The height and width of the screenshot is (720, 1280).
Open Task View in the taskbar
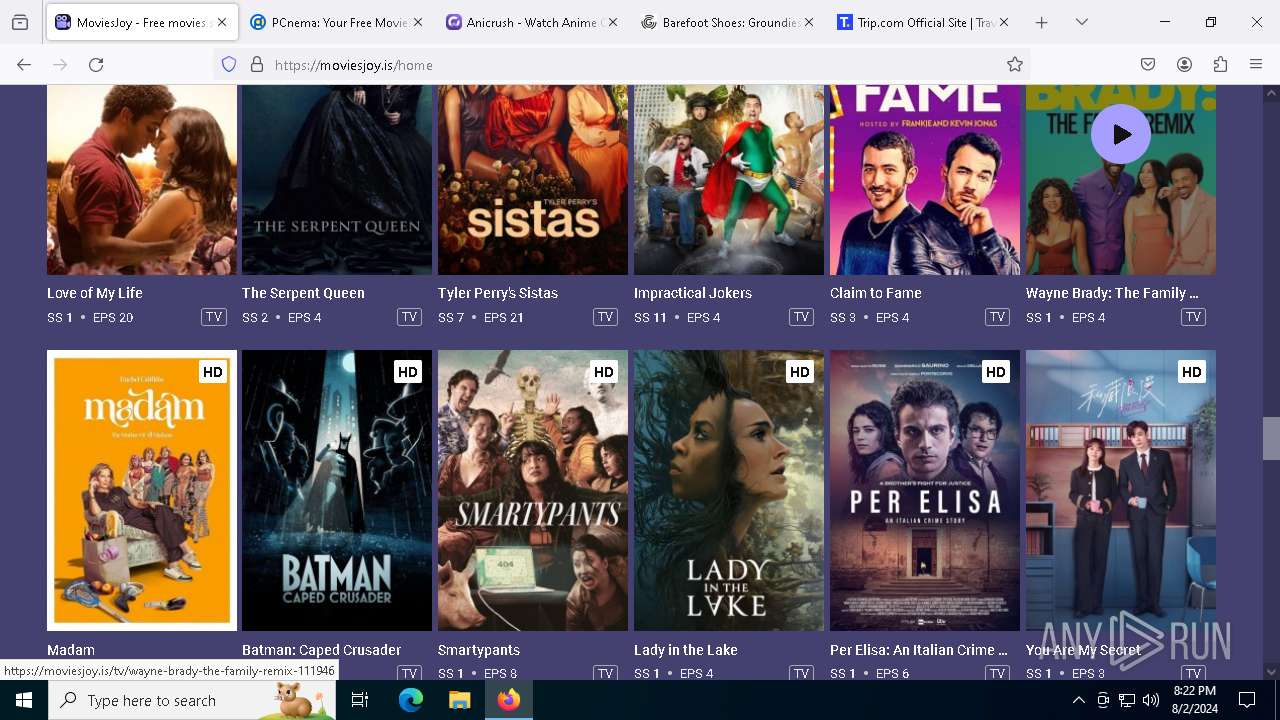[360, 700]
